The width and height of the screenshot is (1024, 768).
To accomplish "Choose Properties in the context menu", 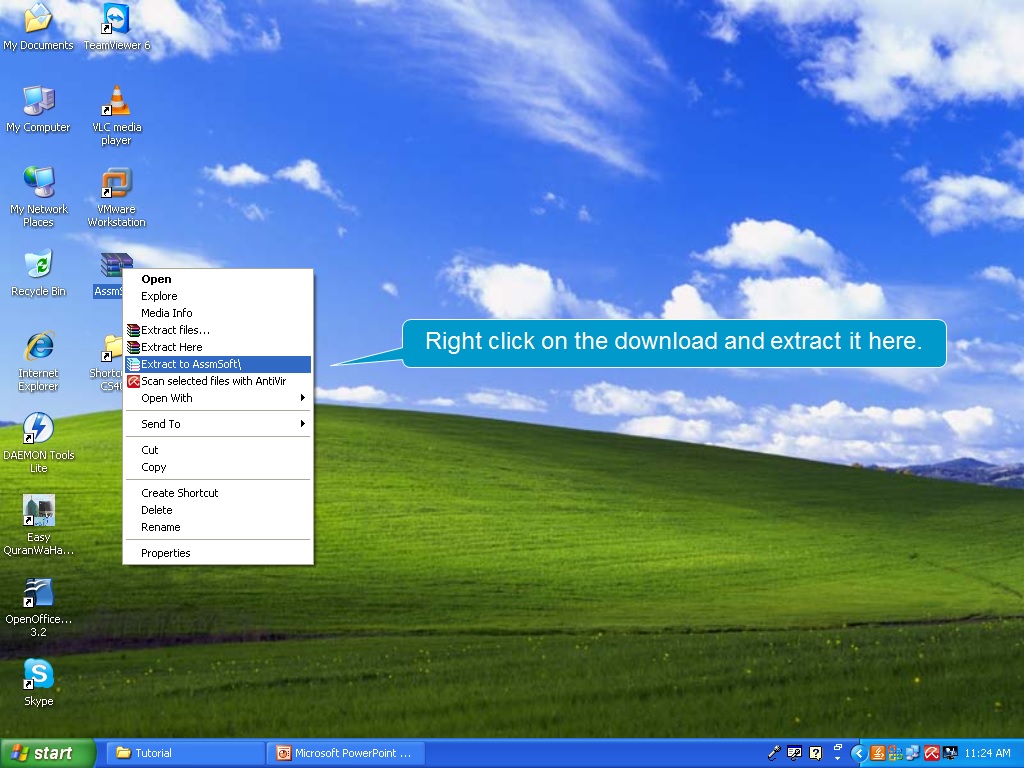I will coord(218,553).
